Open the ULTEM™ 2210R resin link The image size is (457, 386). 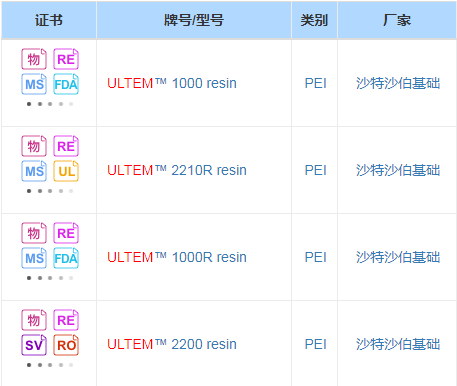[x=177, y=170]
